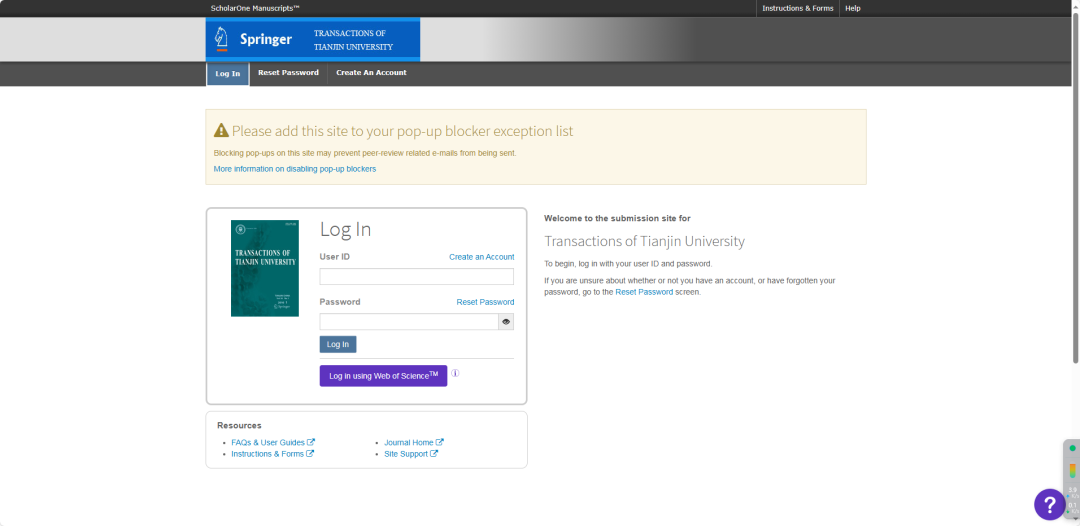This screenshot has width=1080, height=526.
Task: Click external link icon beside Site Support
Action: 434,454
